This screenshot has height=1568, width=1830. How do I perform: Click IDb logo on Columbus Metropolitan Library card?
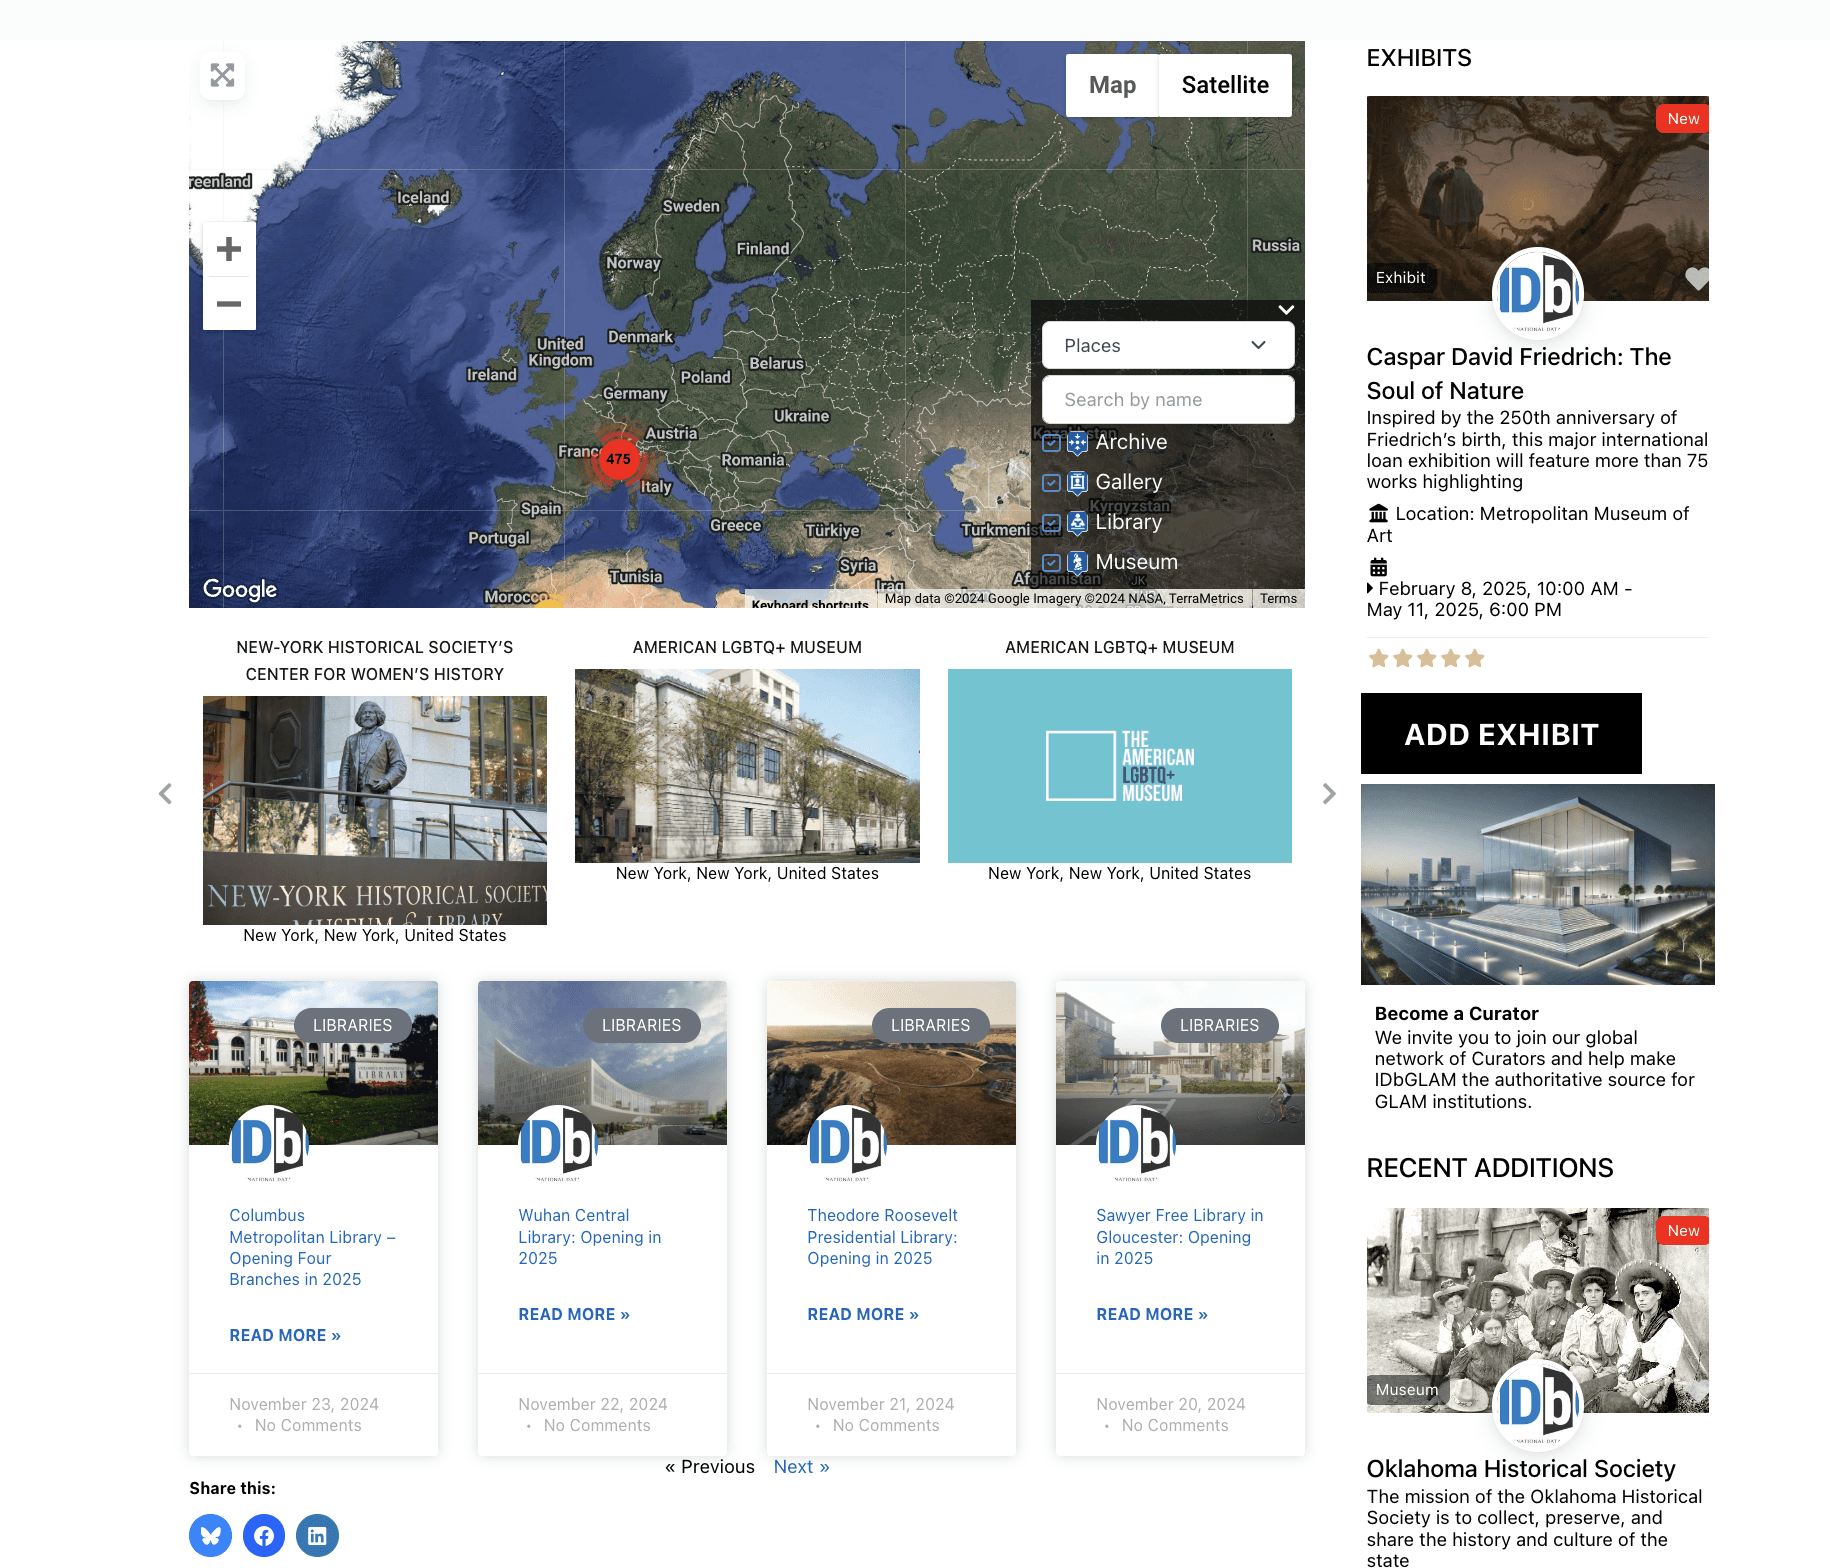[269, 1144]
